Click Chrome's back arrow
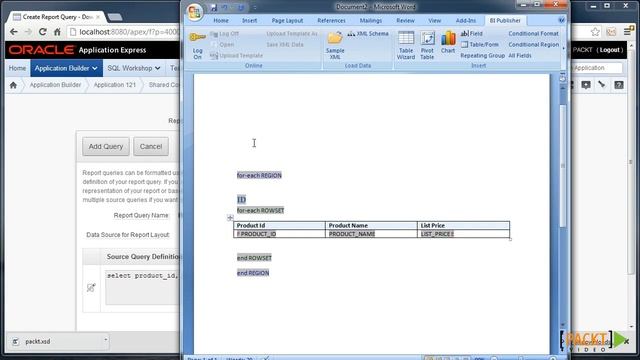 14,32
